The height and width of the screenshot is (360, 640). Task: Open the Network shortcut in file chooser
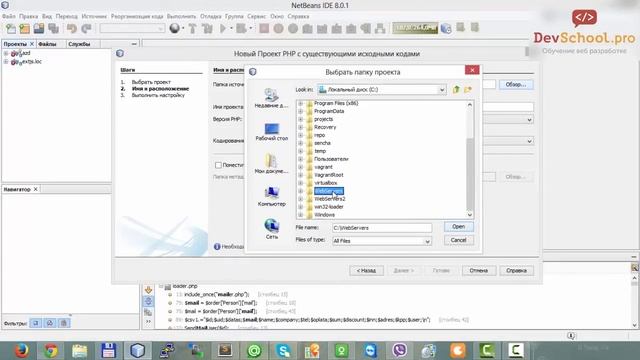(271, 229)
